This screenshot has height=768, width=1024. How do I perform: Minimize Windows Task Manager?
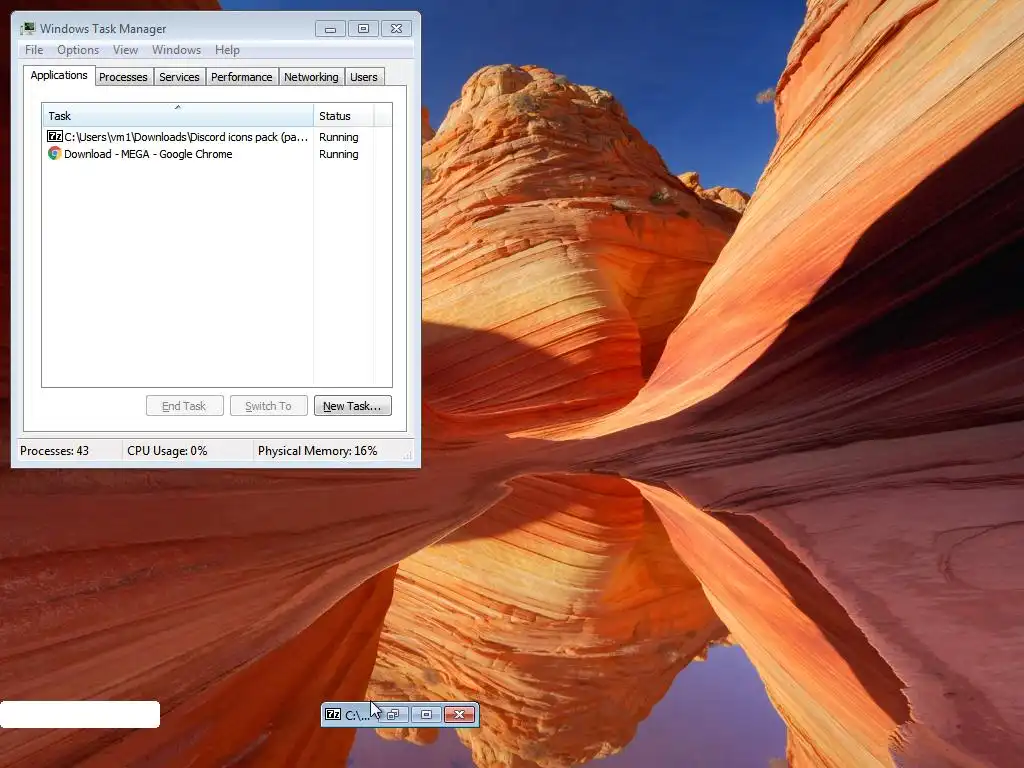click(330, 29)
